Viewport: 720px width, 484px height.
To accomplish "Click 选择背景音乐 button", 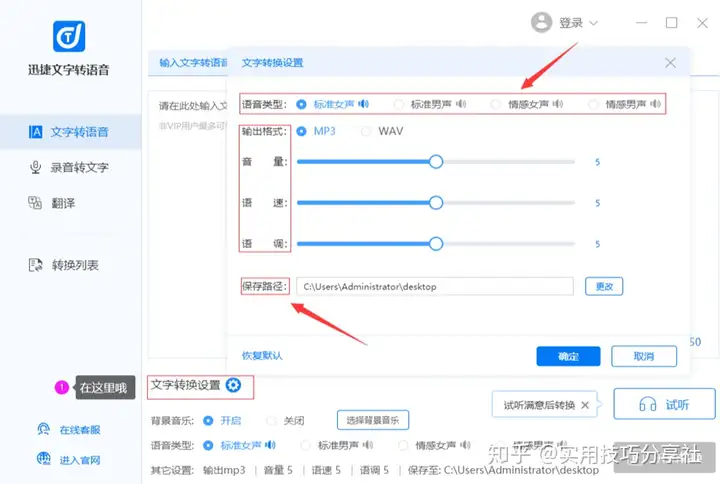I will point(373,420).
